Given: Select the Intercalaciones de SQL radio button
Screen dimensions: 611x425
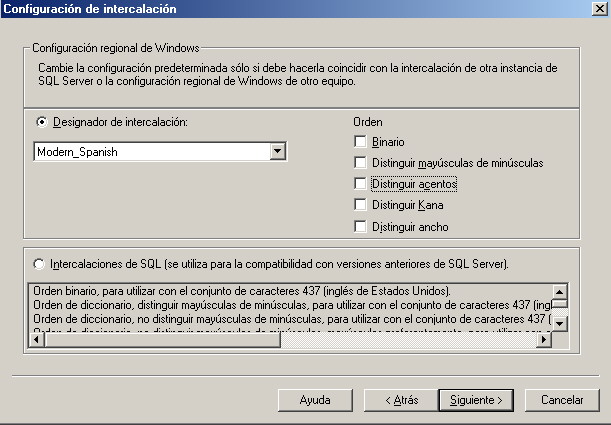Looking at the screenshot, I should tap(41, 265).
